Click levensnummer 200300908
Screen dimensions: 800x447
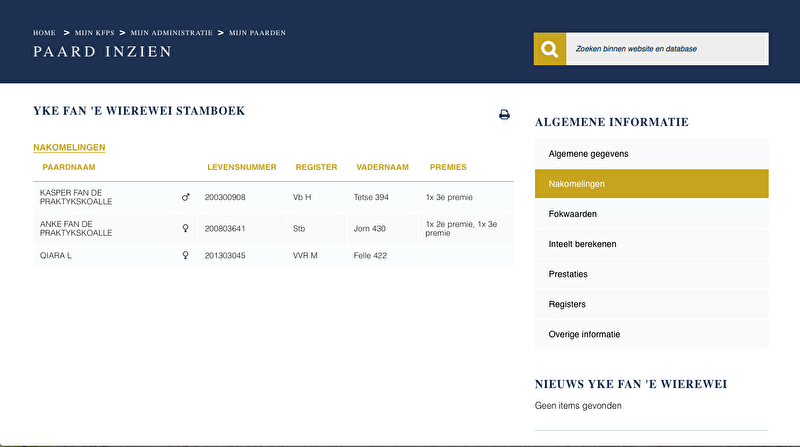click(x=225, y=197)
